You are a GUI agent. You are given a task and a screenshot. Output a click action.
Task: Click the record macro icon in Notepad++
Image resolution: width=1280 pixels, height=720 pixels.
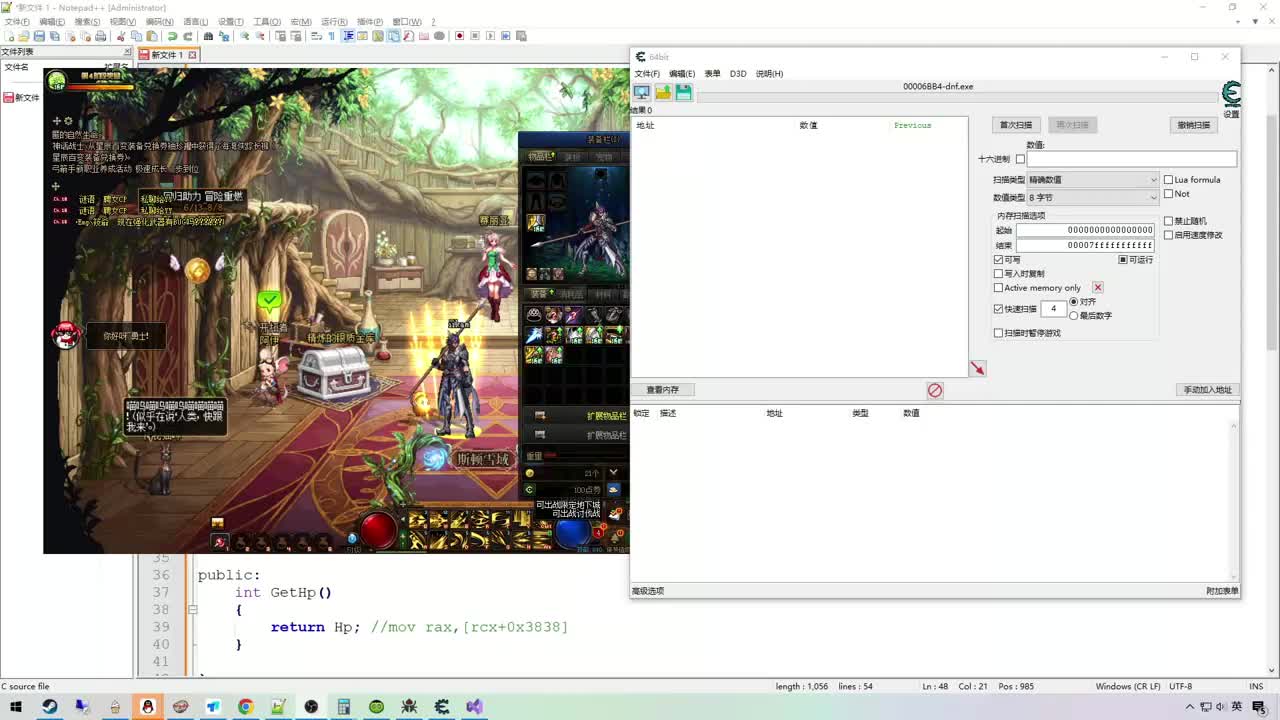459,36
